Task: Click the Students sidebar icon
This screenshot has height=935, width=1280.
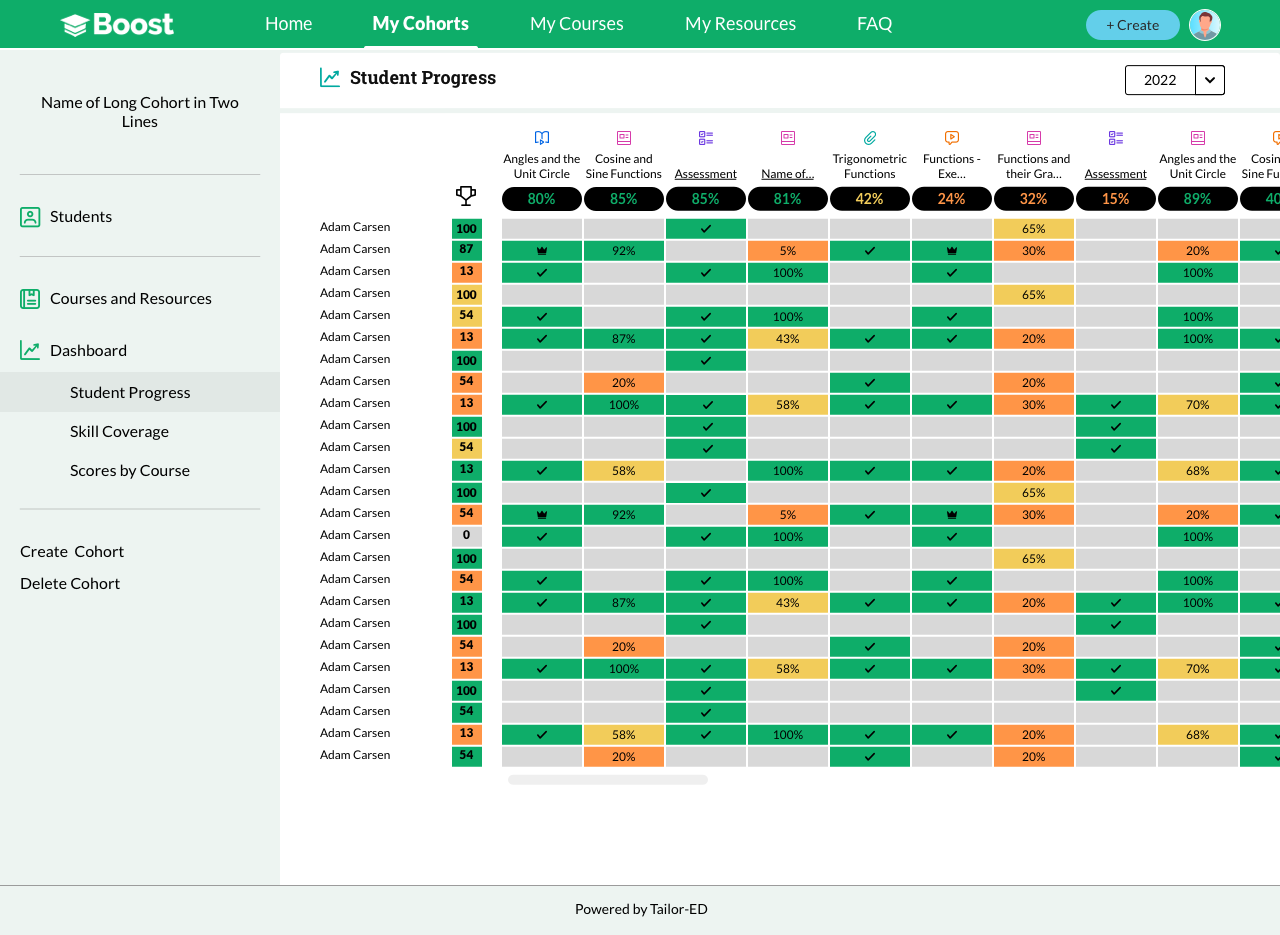Action: (x=30, y=217)
